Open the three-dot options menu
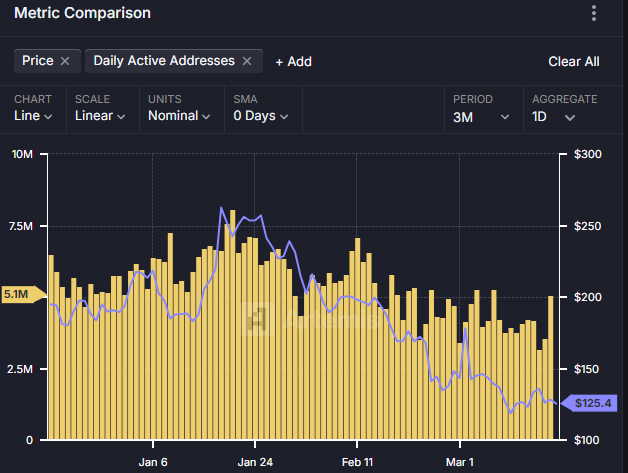The height and width of the screenshot is (473, 628). [594, 13]
